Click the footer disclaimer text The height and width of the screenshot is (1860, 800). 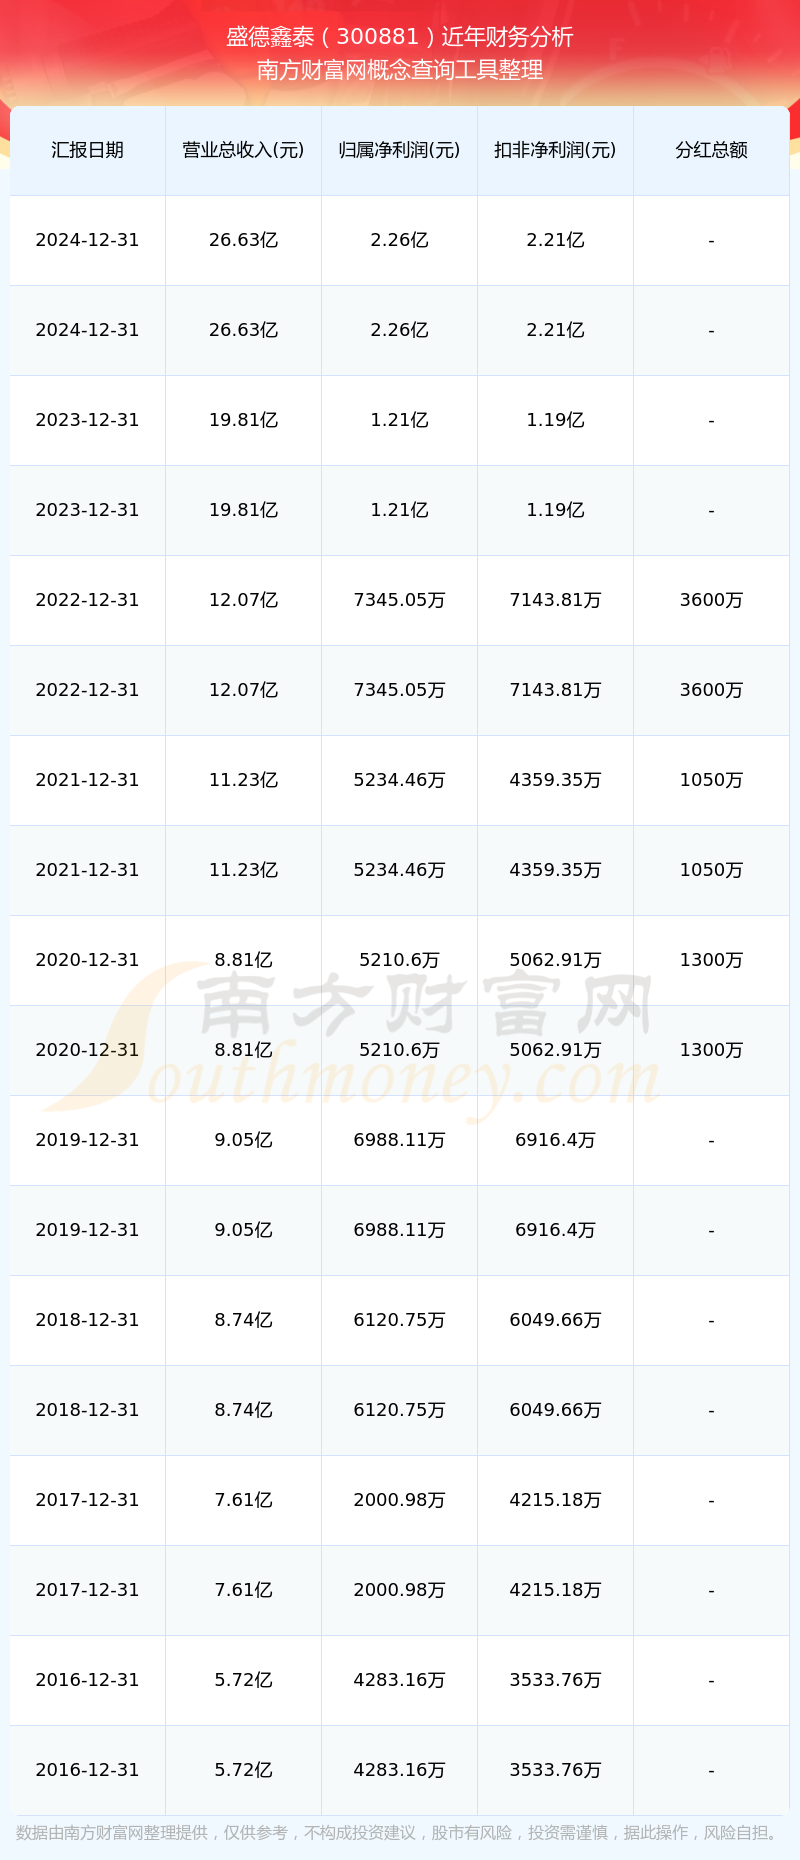point(400,1832)
